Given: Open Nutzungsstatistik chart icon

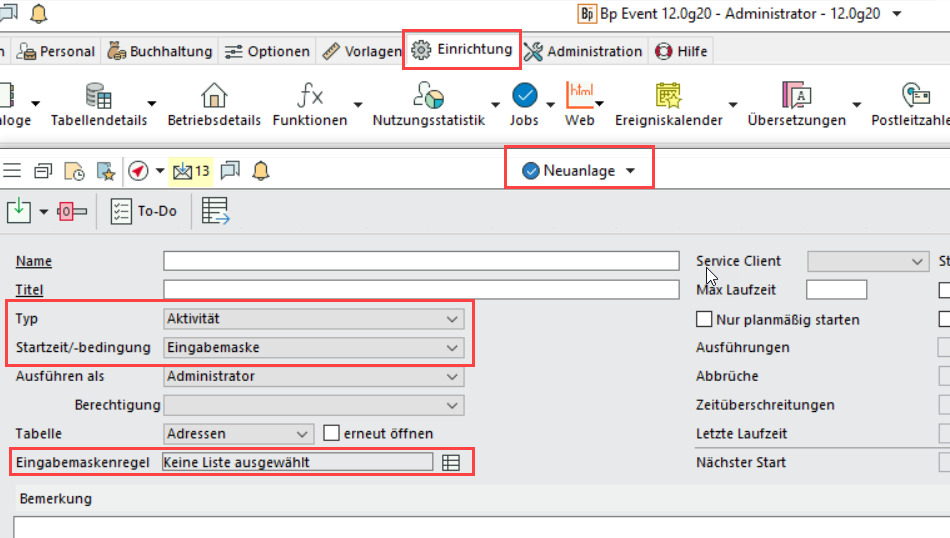Looking at the screenshot, I should tap(428, 96).
